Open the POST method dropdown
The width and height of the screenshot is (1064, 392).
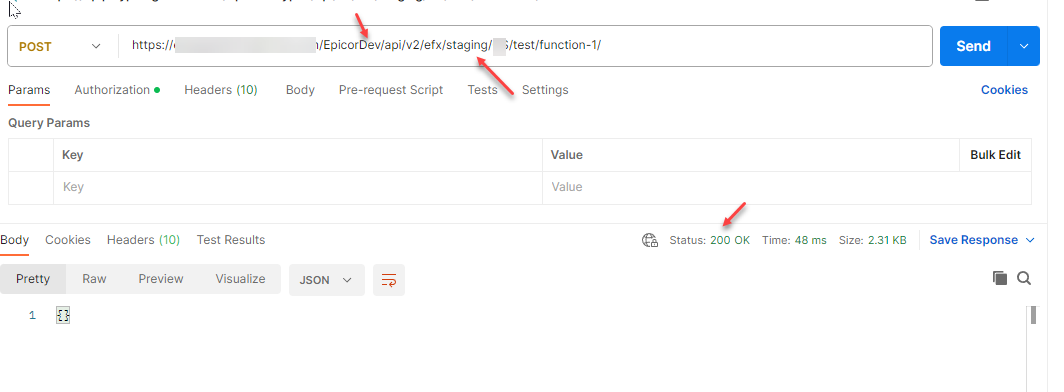click(x=61, y=46)
